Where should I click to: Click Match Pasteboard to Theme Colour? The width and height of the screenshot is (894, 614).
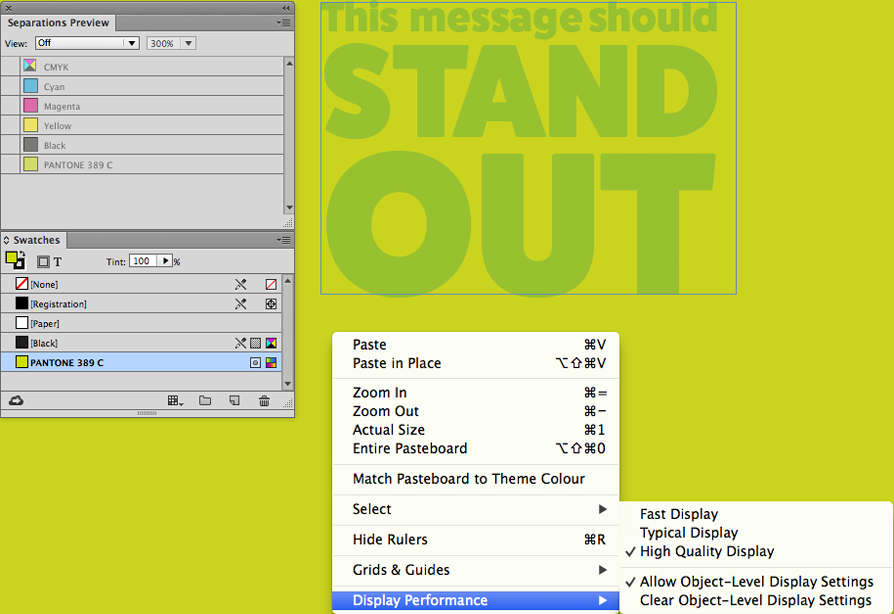coord(468,479)
